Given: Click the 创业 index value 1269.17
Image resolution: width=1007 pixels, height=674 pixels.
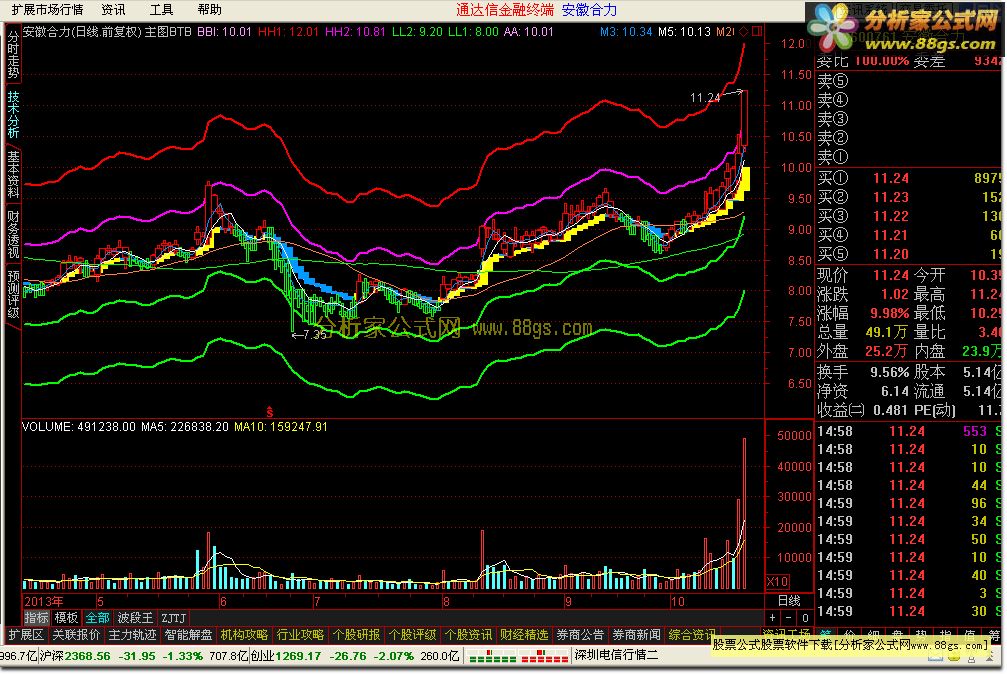Looking at the screenshot, I should coord(299,656).
